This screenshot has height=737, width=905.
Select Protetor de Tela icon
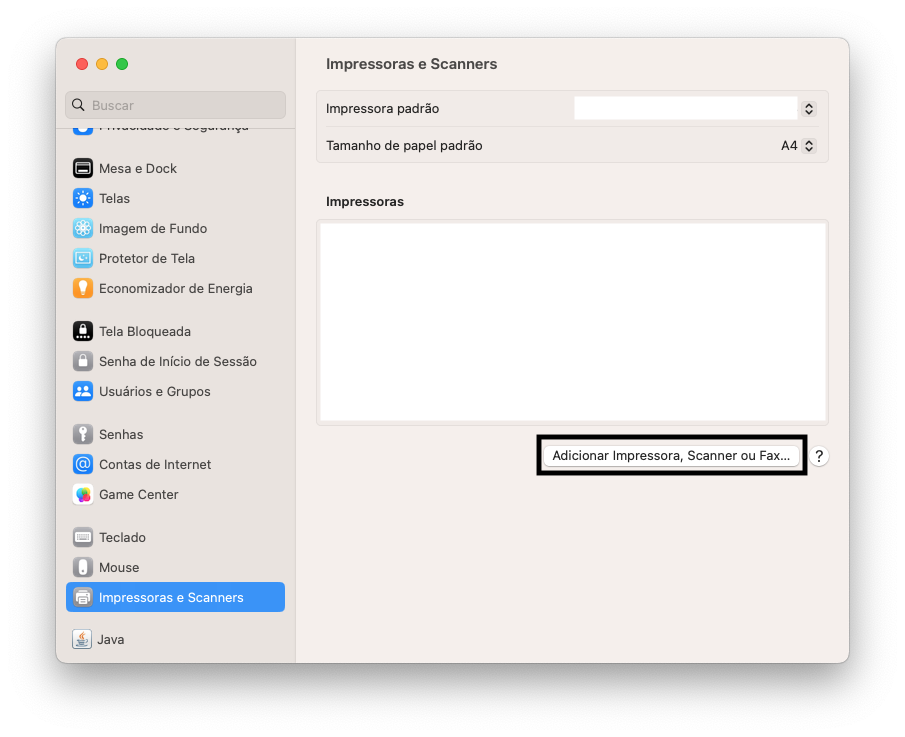pyautogui.click(x=83, y=258)
